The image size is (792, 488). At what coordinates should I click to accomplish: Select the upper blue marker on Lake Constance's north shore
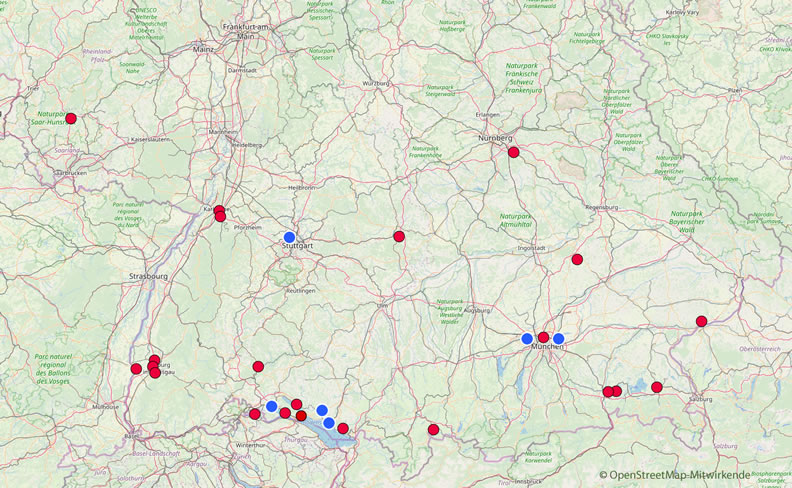pyautogui.click(x=322, y=410)
